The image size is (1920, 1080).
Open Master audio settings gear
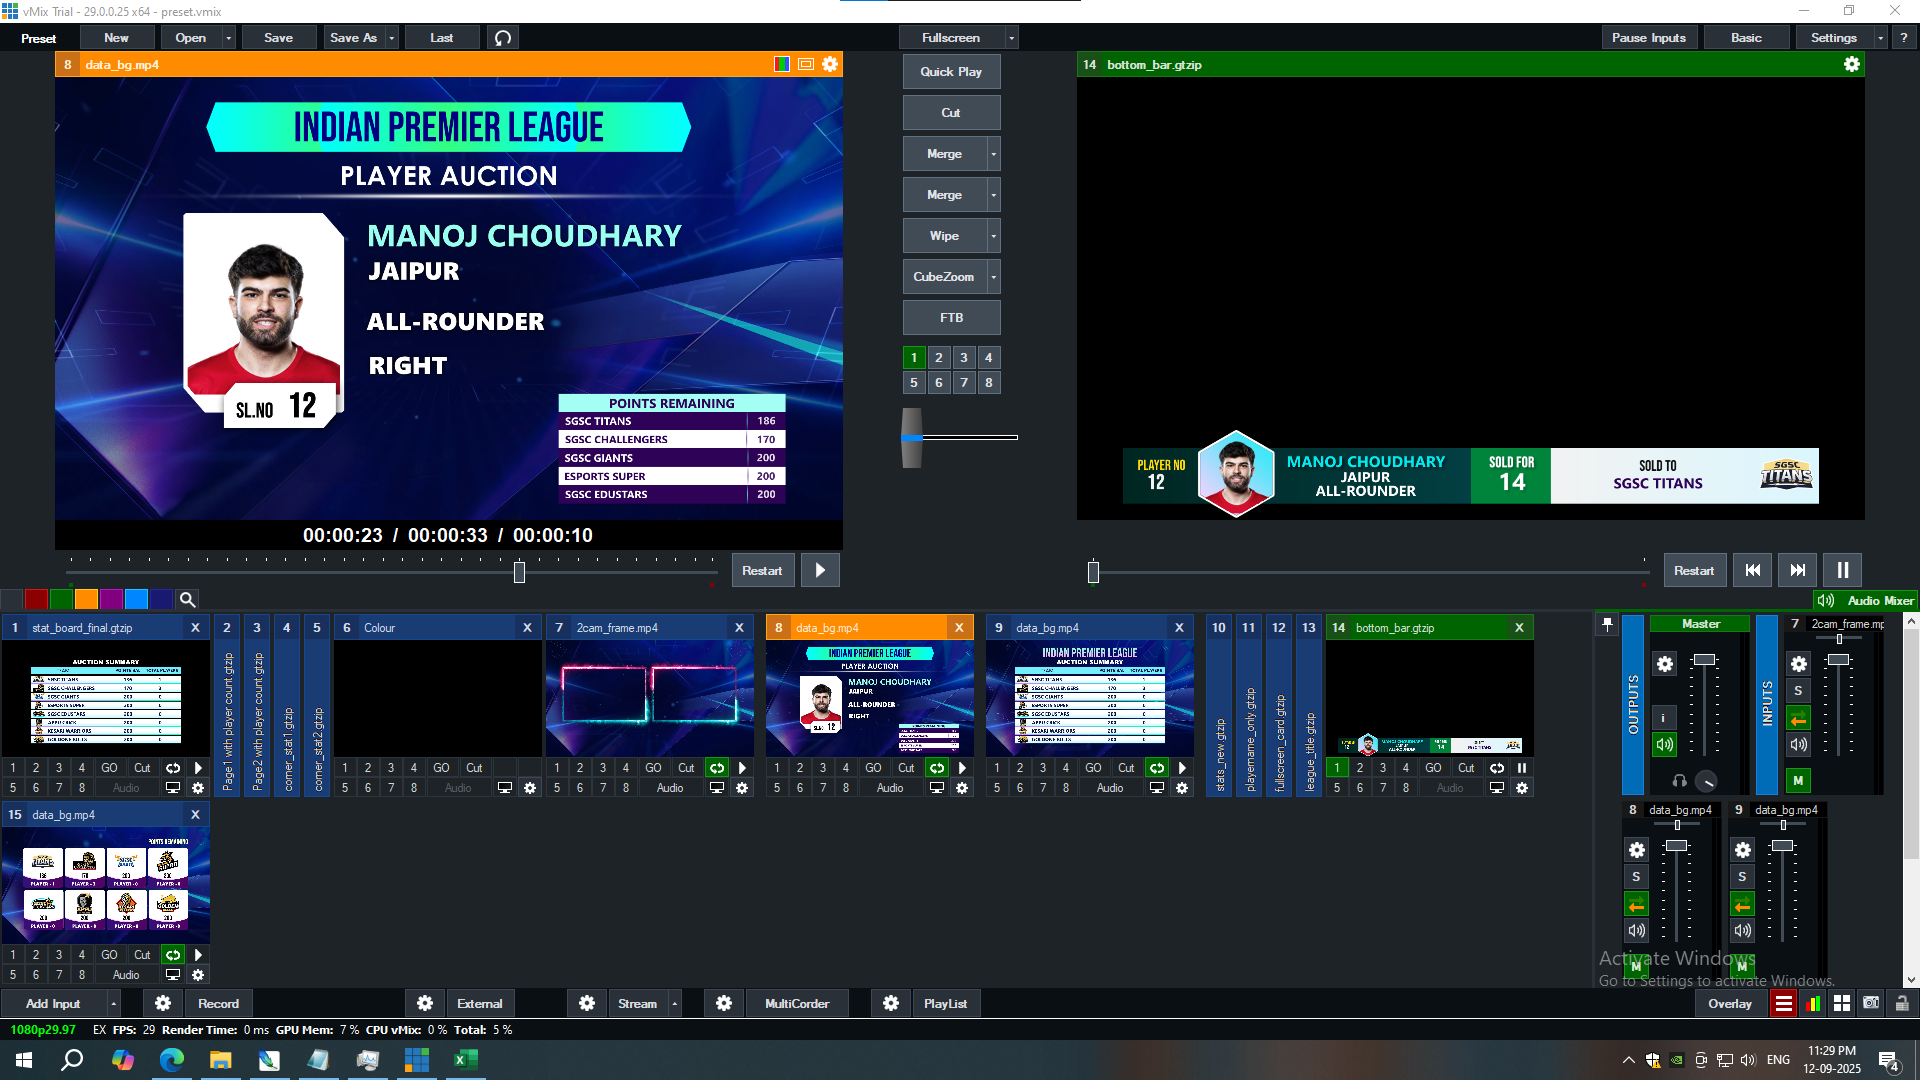pyautogui.click(x=1664, y=664)
